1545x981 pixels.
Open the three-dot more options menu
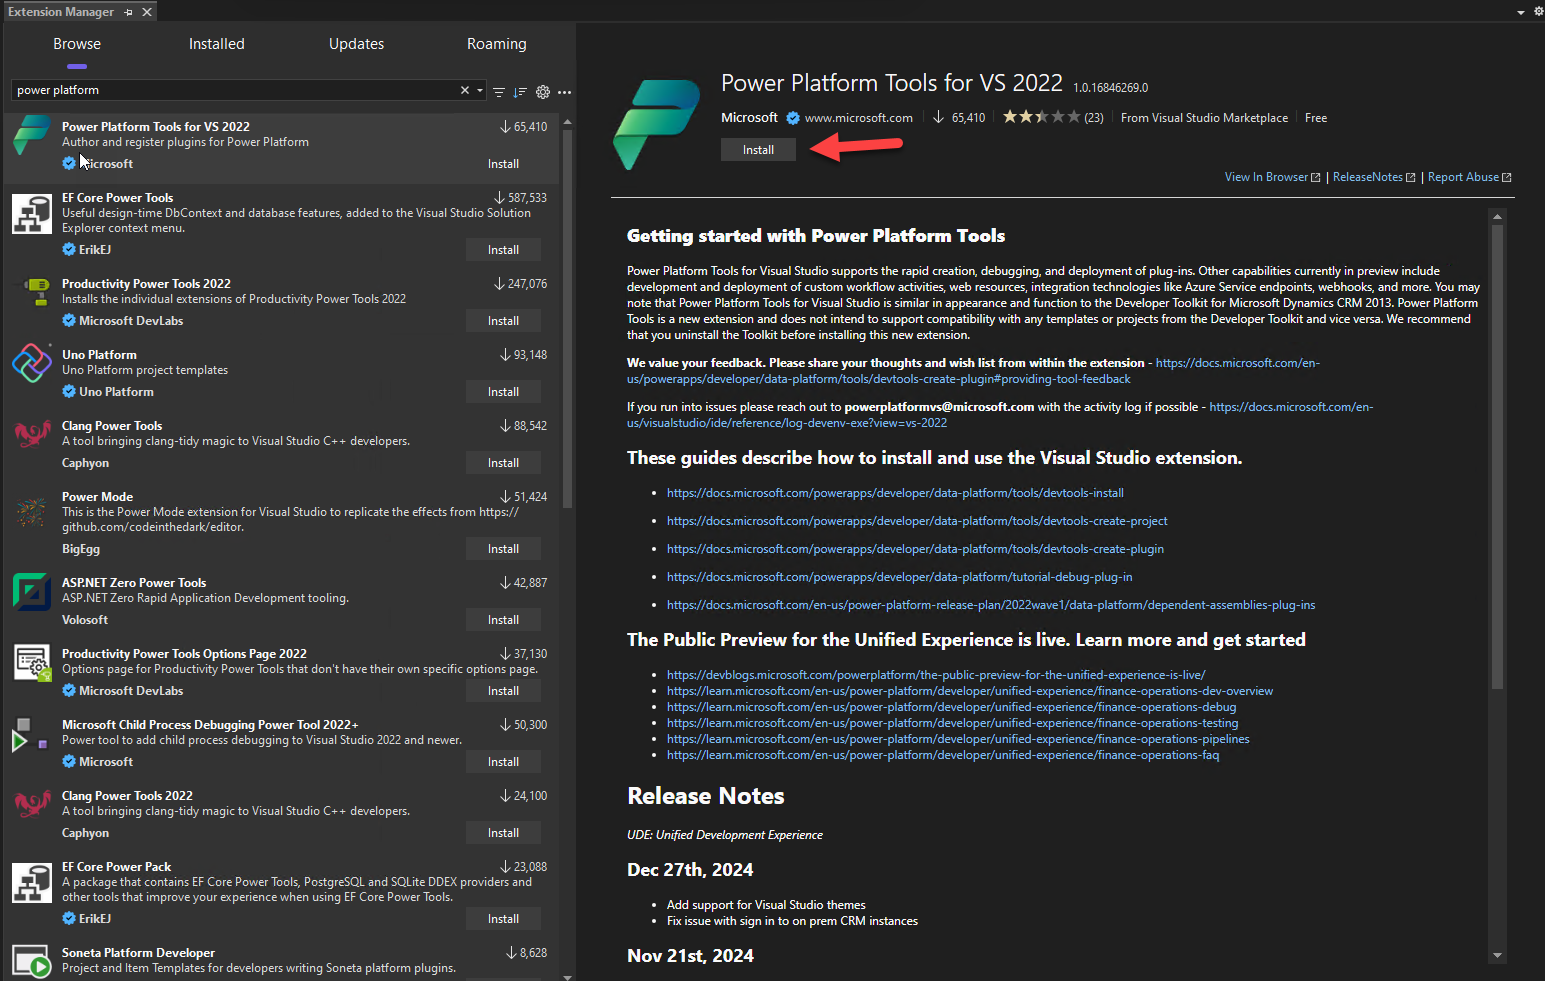pyautogui.click(x=565, y=91)
